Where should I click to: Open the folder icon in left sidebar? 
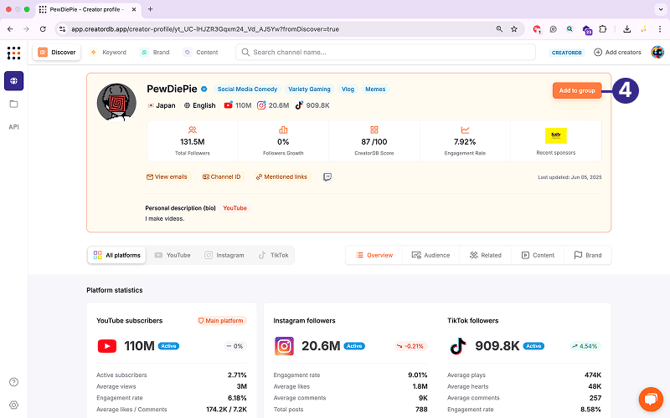[14, 104]
